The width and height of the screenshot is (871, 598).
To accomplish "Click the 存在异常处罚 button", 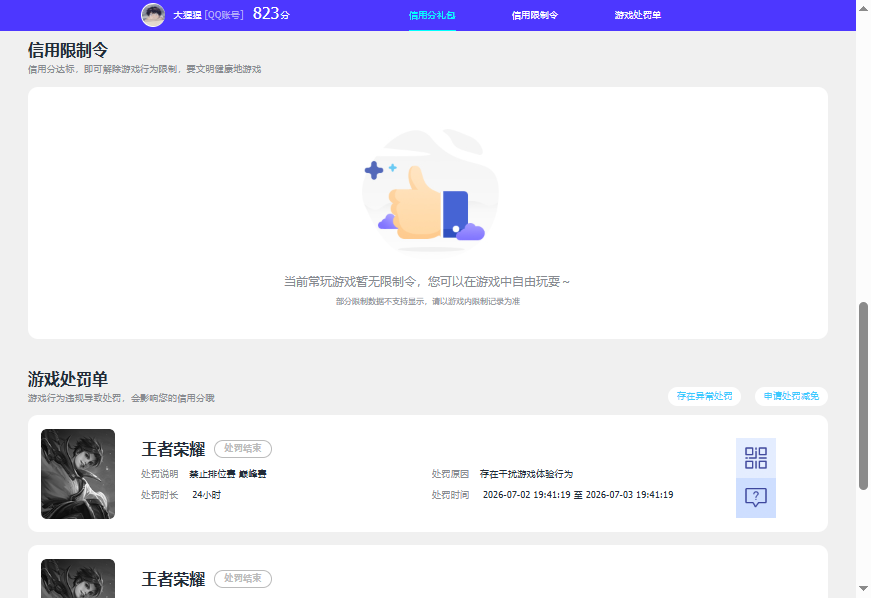I will (704, 396).
